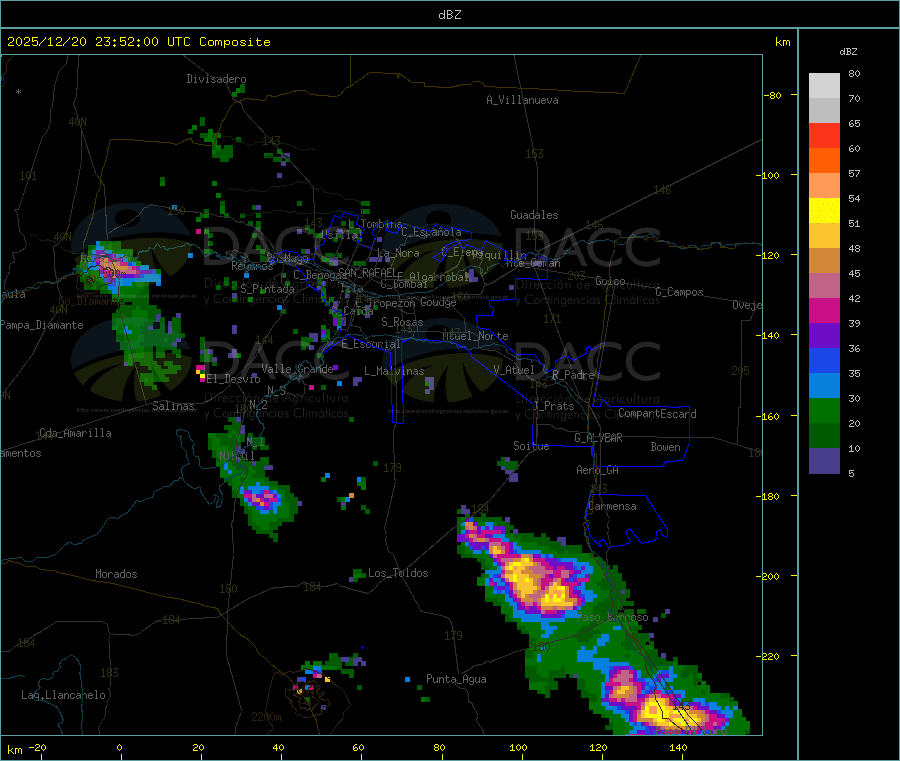Click the R_Padre label

click(x=573, y=375)
